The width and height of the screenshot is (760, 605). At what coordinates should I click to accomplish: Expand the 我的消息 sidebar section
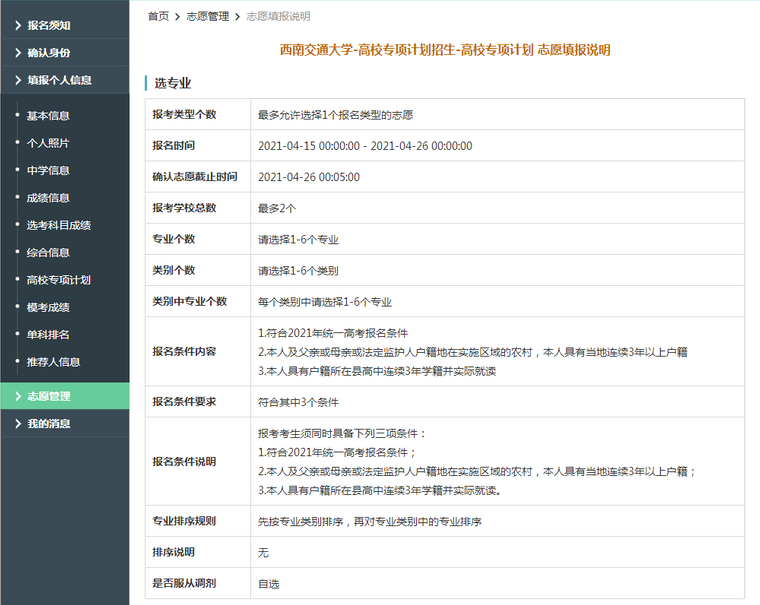tap(64, 424)
